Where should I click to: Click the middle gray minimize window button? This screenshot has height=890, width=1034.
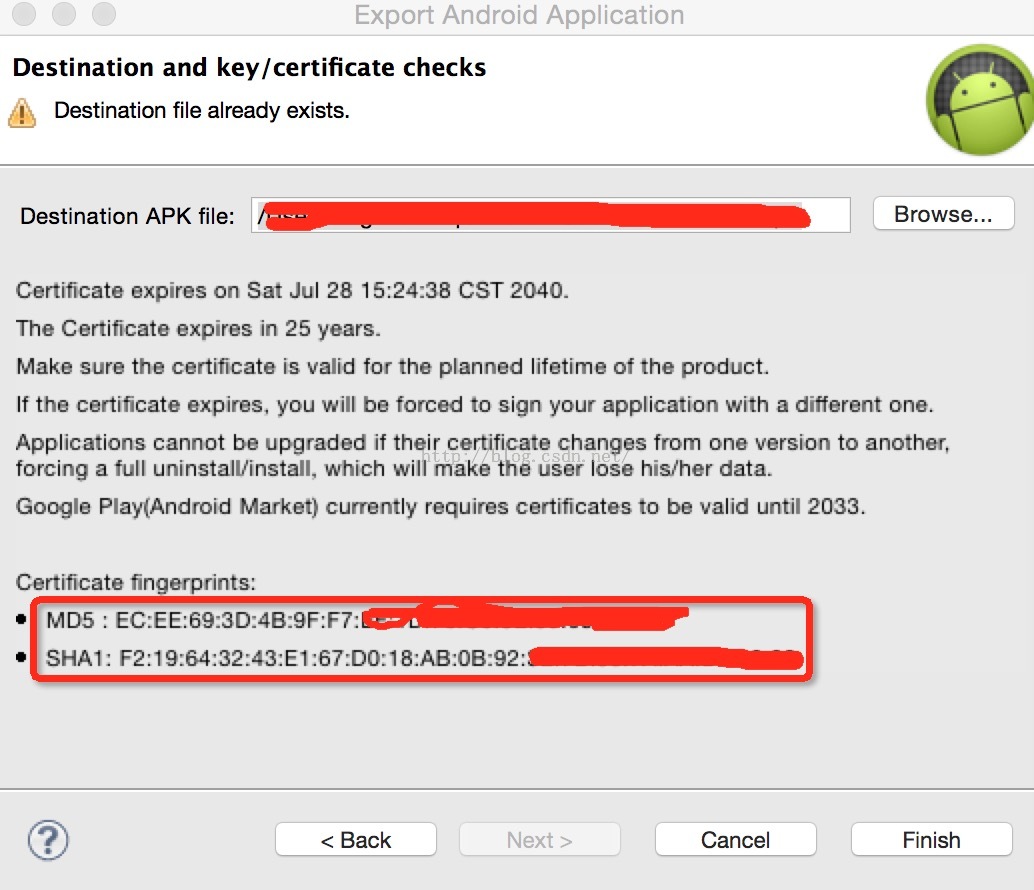65,15
